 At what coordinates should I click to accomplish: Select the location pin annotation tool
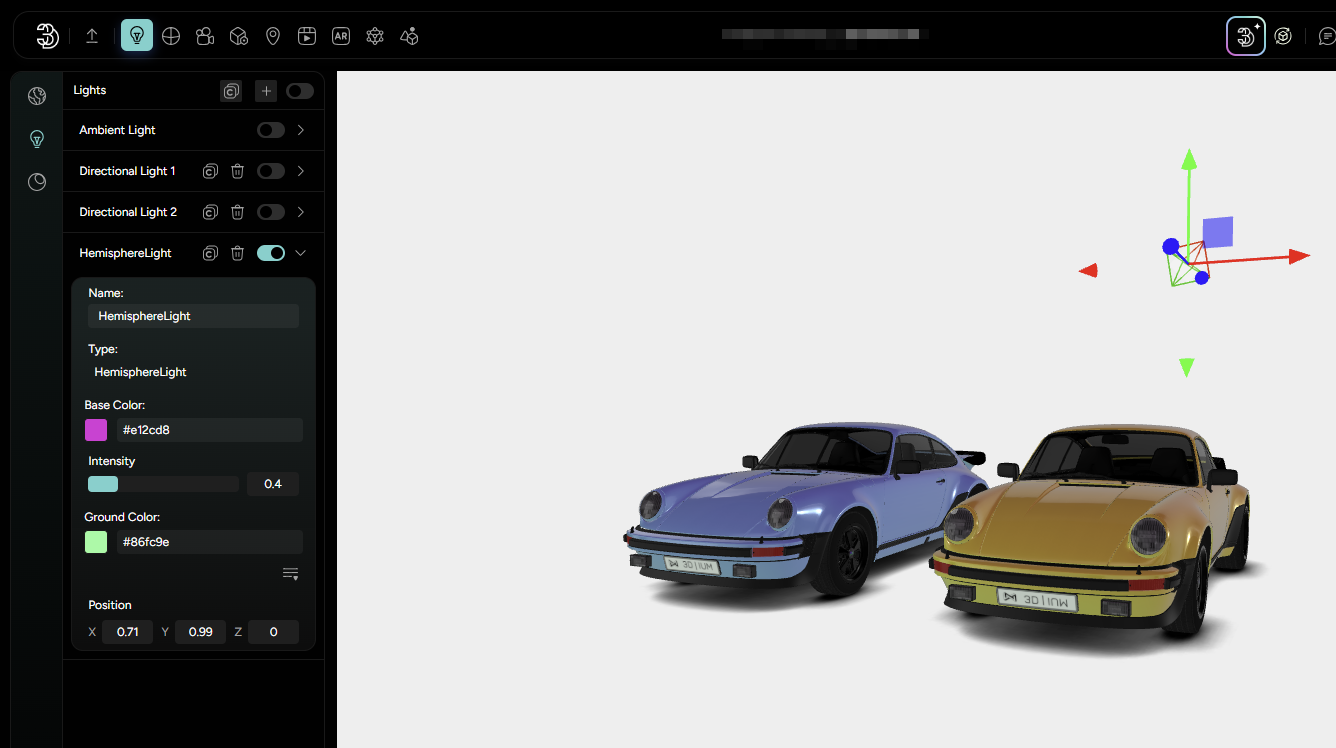coord(273,36)
